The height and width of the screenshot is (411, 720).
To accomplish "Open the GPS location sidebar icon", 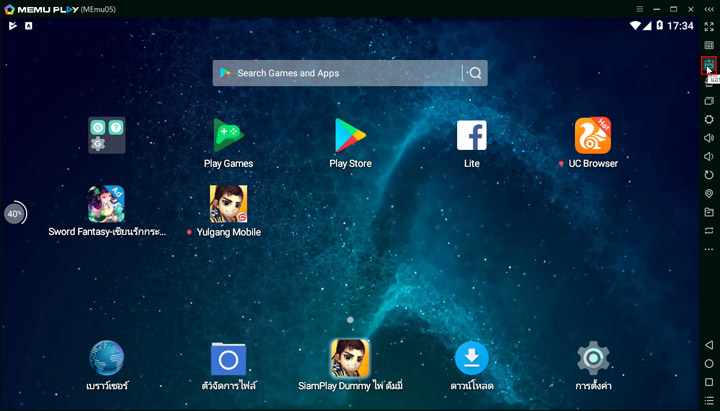I will 709,193.
